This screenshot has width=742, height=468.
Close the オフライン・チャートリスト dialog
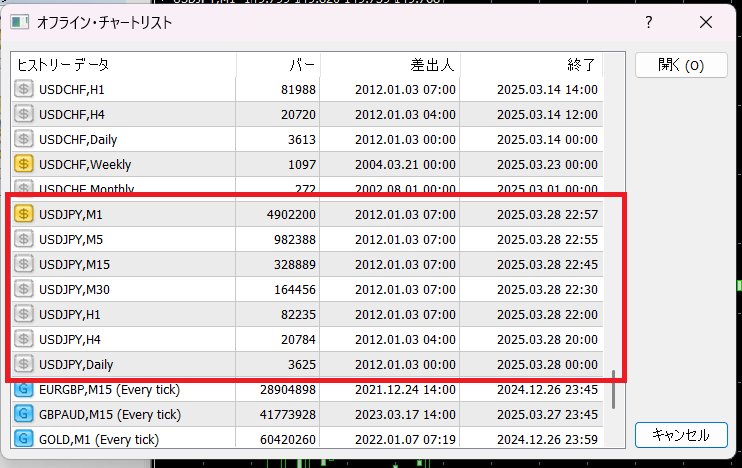click(x=706, y=22)
